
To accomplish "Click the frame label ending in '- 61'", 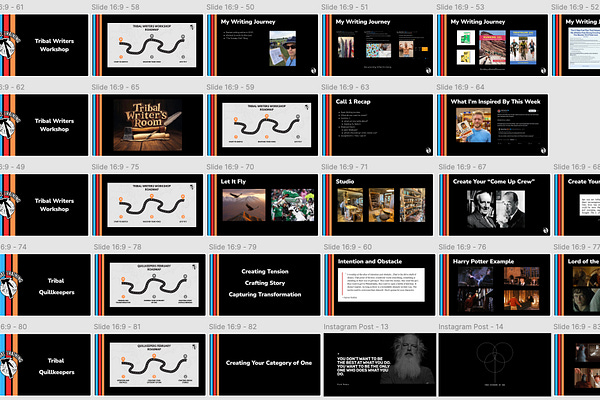I will [12, 7].
